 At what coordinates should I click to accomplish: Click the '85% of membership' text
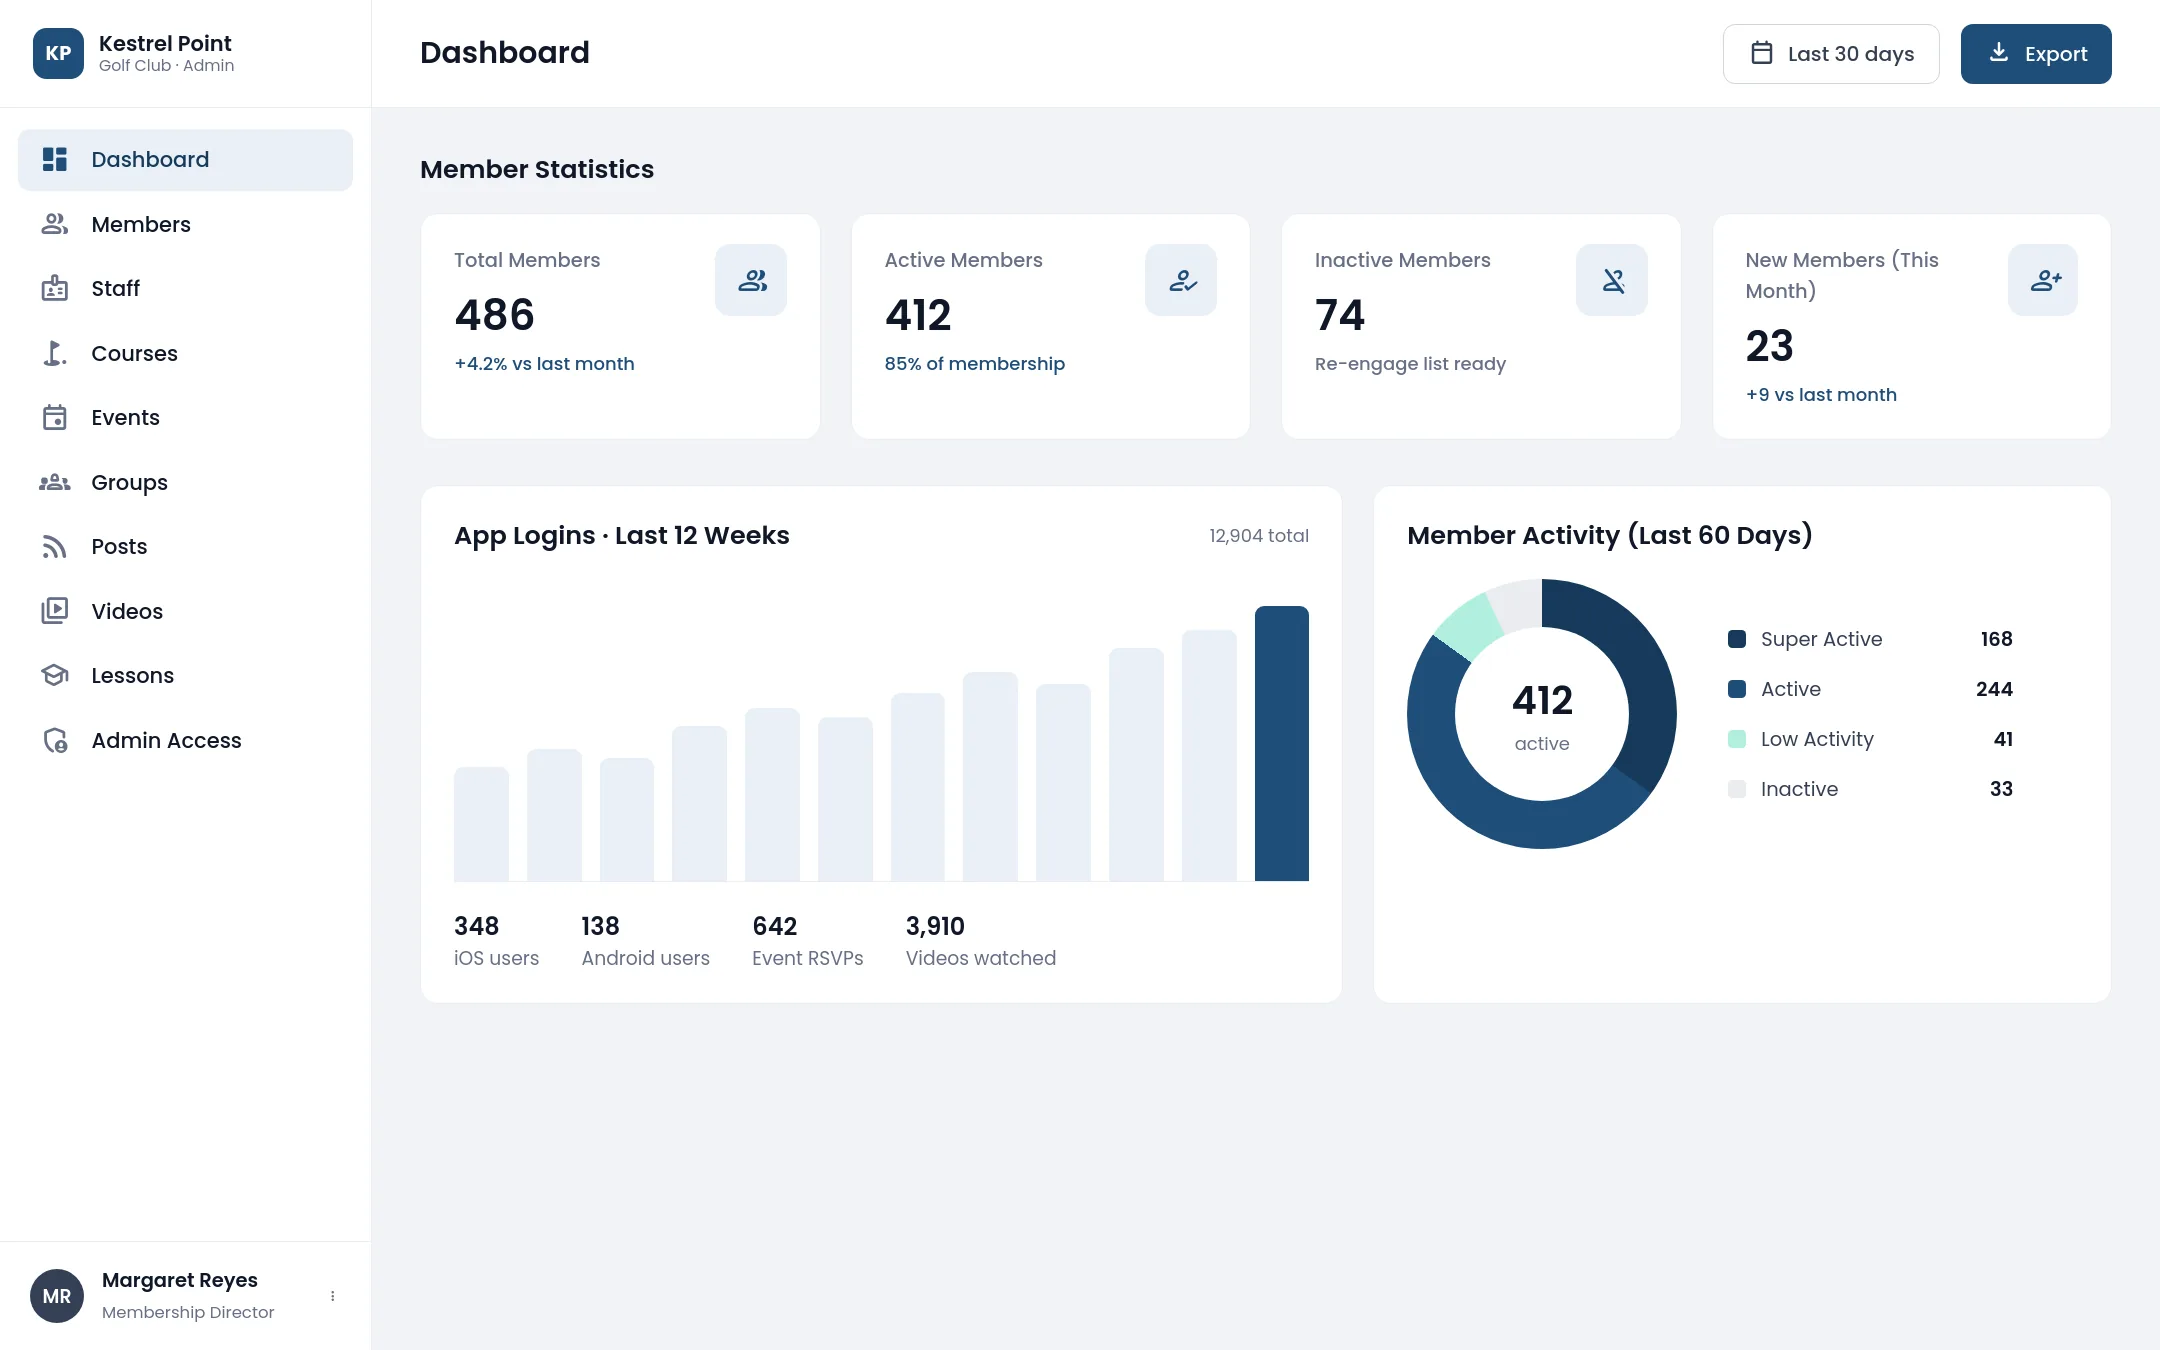pyautogui.click(x=975, y=364)
